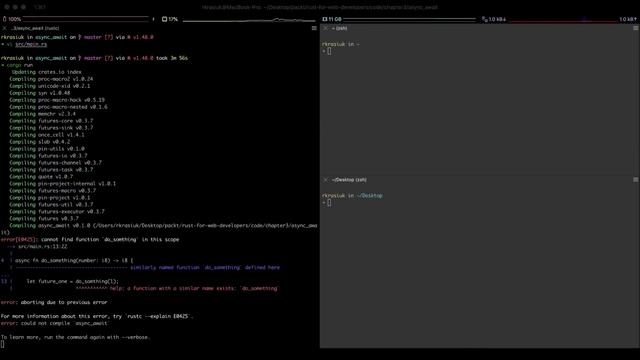Open the ~/Desktop pane hamburger menu
The image size is (640, 360).
click(x=636, y=180)
